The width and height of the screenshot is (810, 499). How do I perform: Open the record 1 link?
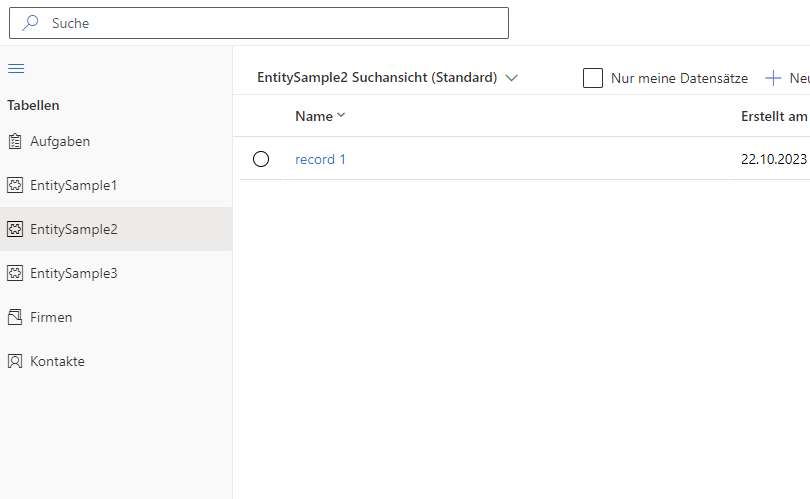tap(320, 159)
